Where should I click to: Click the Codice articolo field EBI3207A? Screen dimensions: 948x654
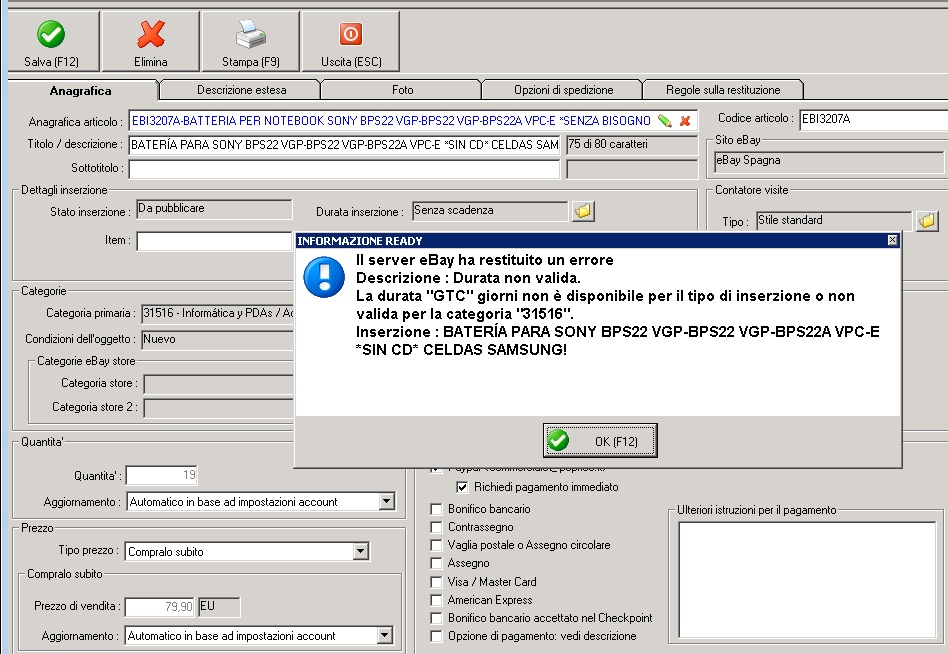pos(873,119)
